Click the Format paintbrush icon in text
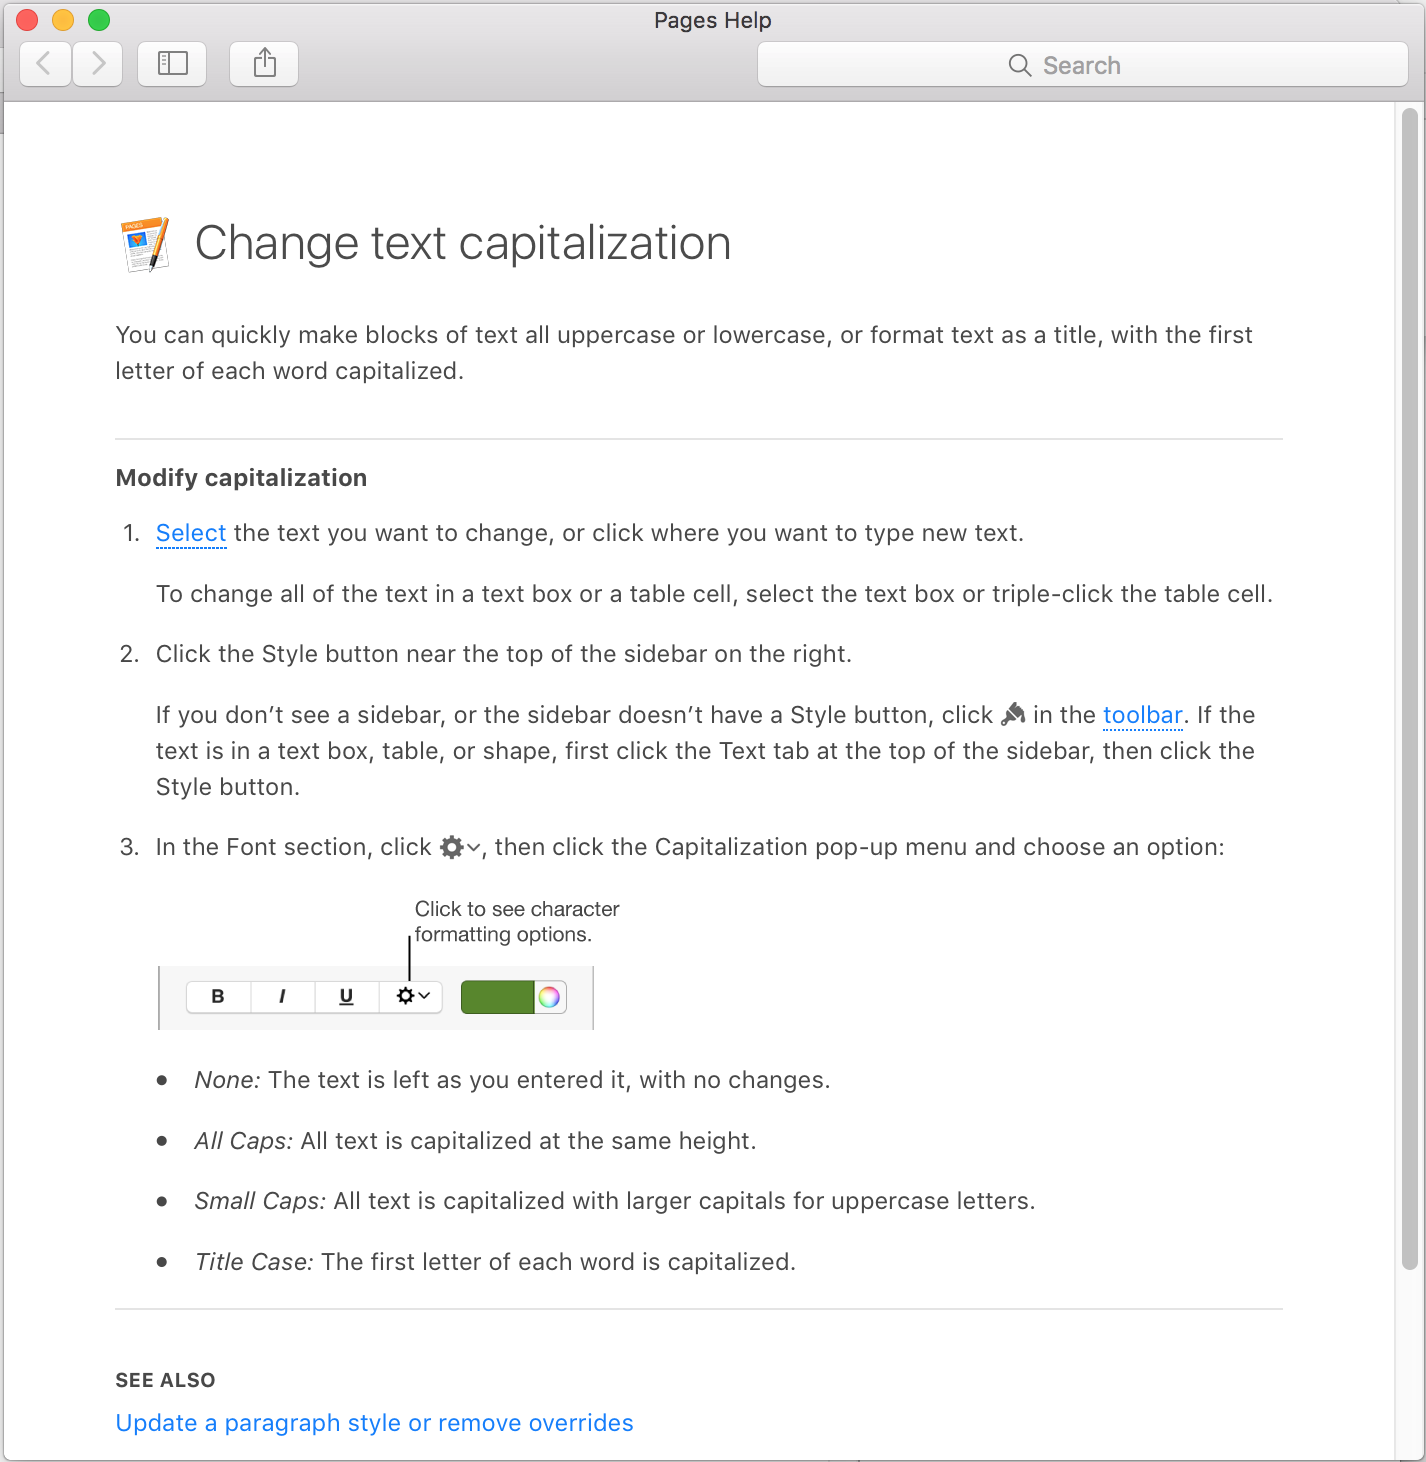 pyautogui.click(x=1013, y=714)
